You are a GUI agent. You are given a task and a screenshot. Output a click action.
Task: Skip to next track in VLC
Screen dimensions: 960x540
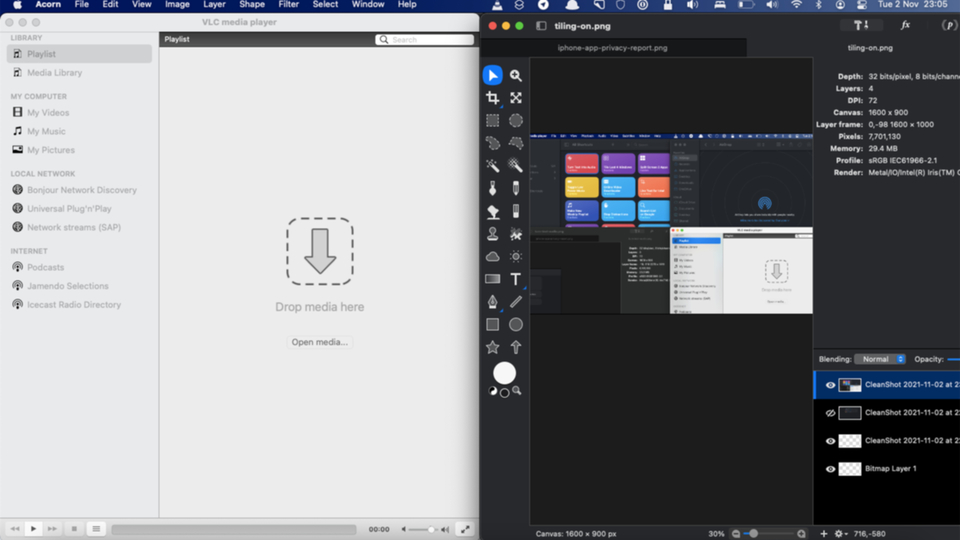(53, 529)
